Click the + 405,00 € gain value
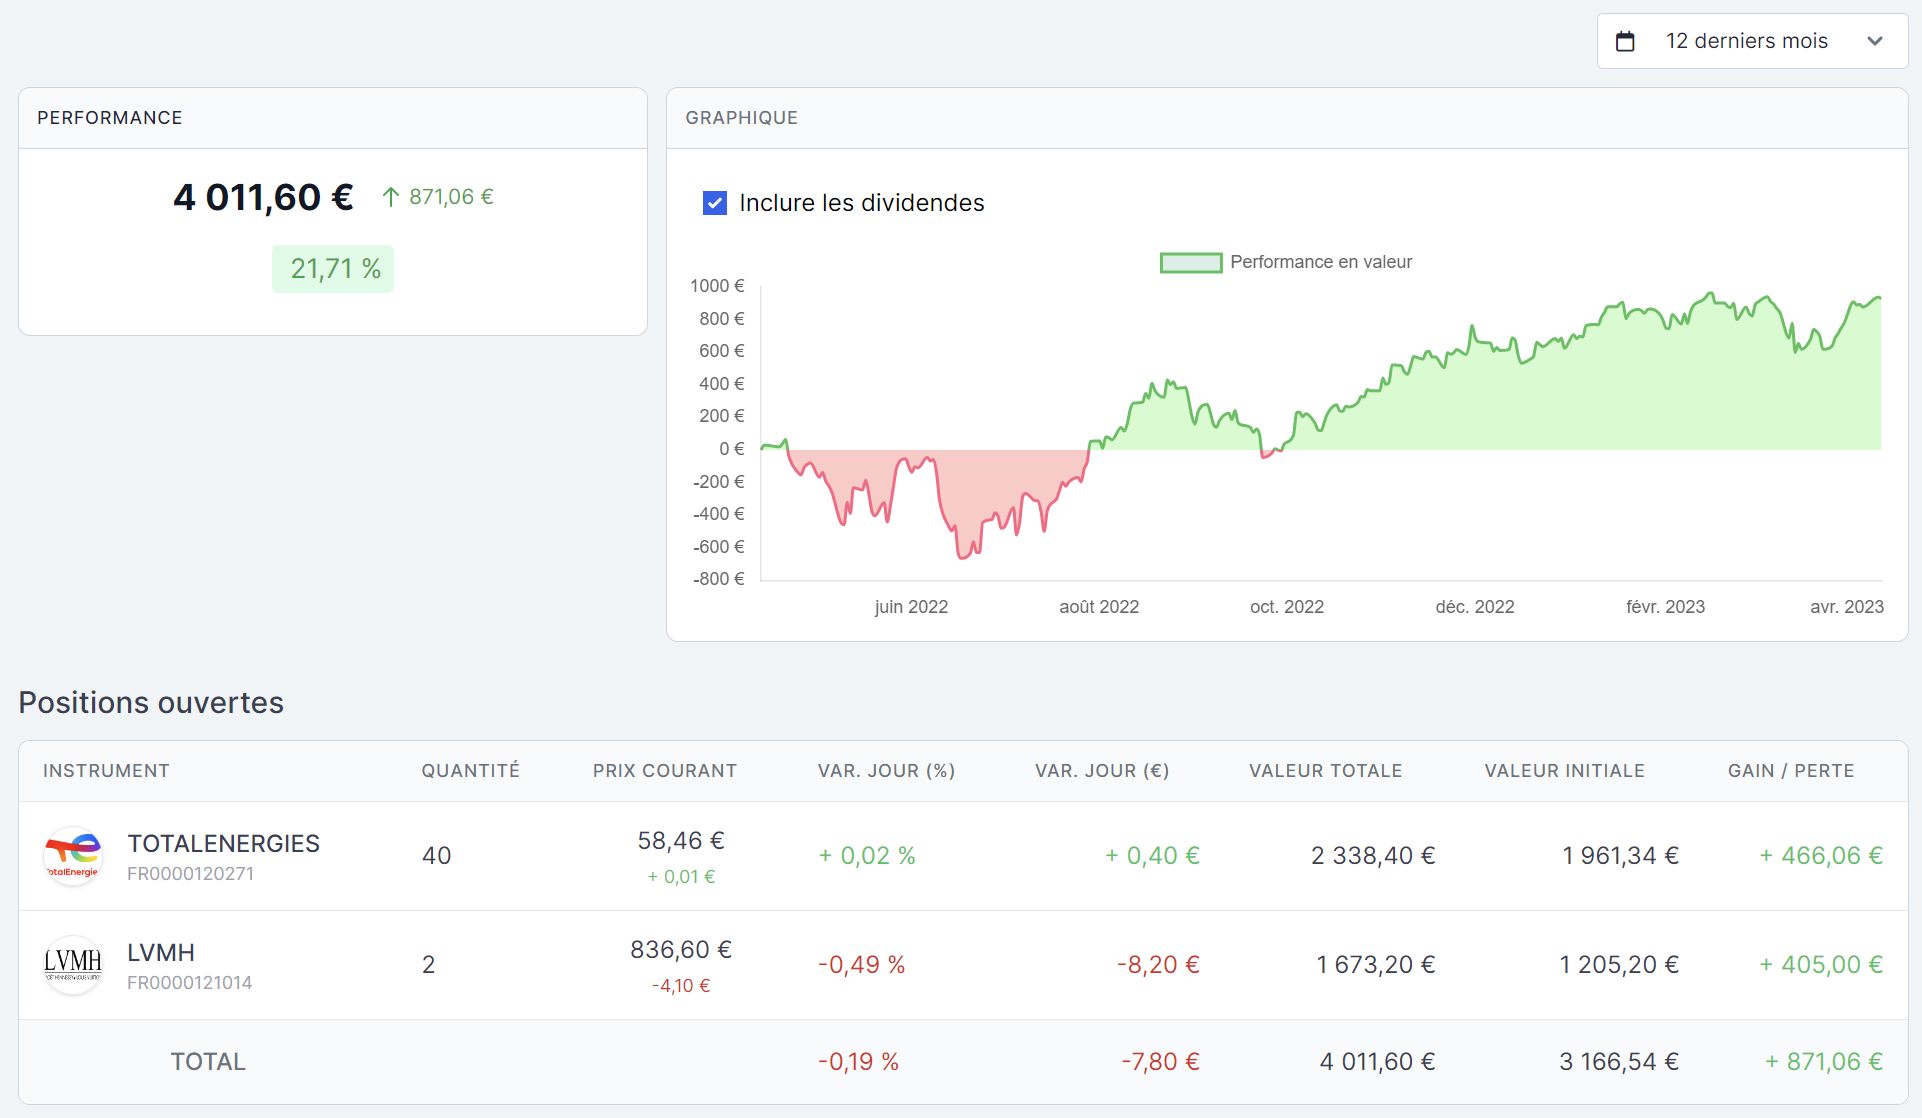Image resolution: width=1922 pixels, height=1118 pixels. pos(1821,965)
